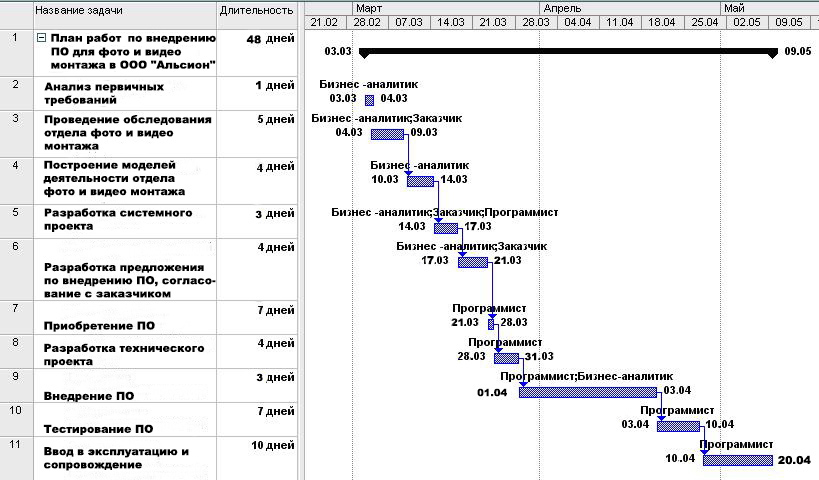Click the '09.05' summary finish date label
This screenshot has height=480, width=819.
pyautogui.click(x=798, y=51)
